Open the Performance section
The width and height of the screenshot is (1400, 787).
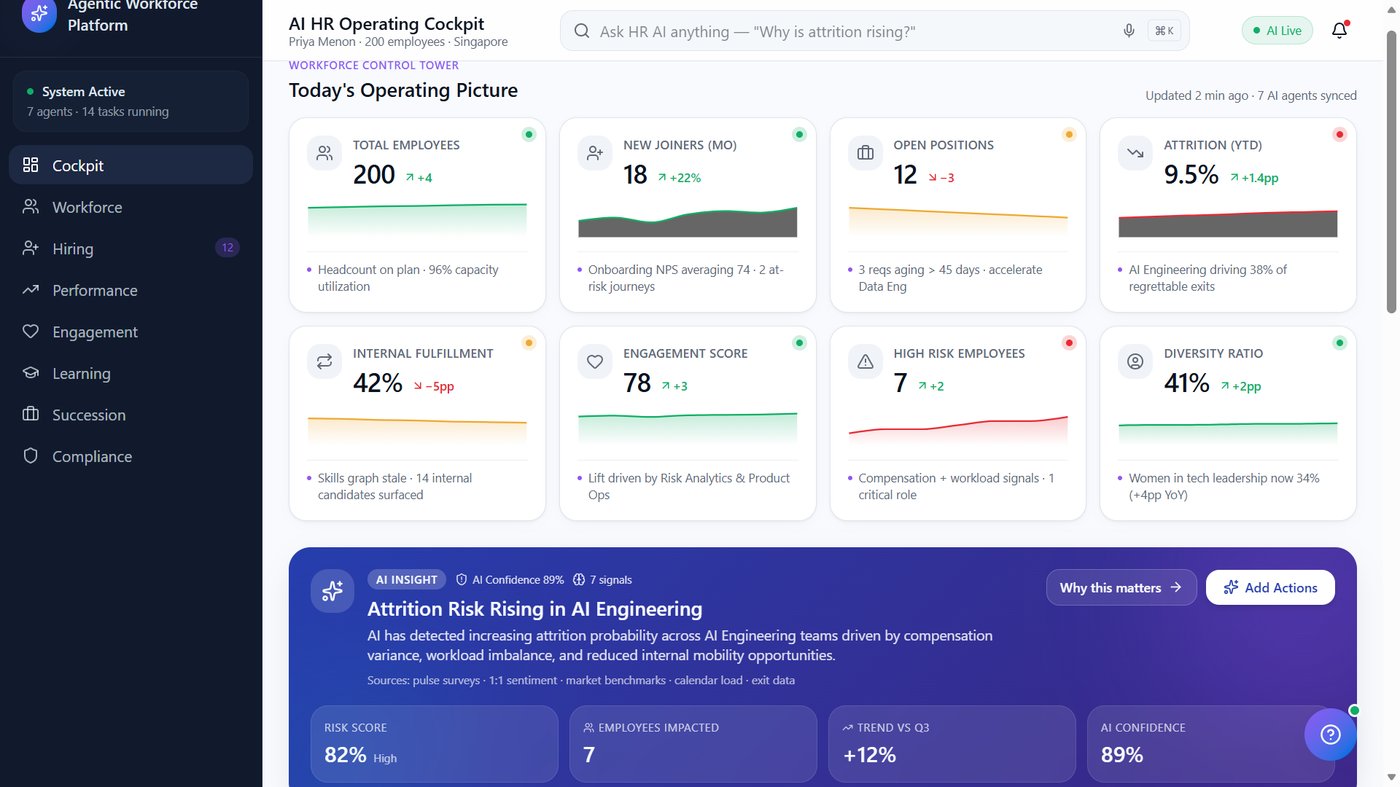[x=131, y=290]
